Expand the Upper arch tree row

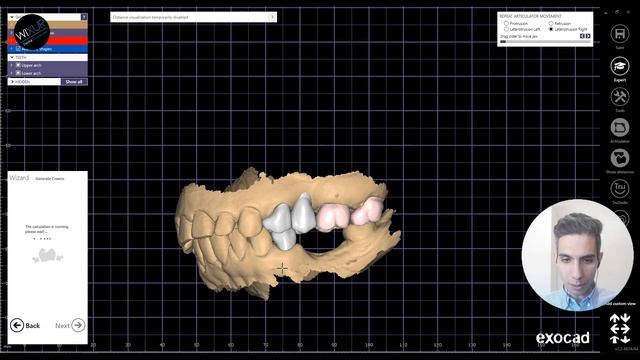click(11, 65)
